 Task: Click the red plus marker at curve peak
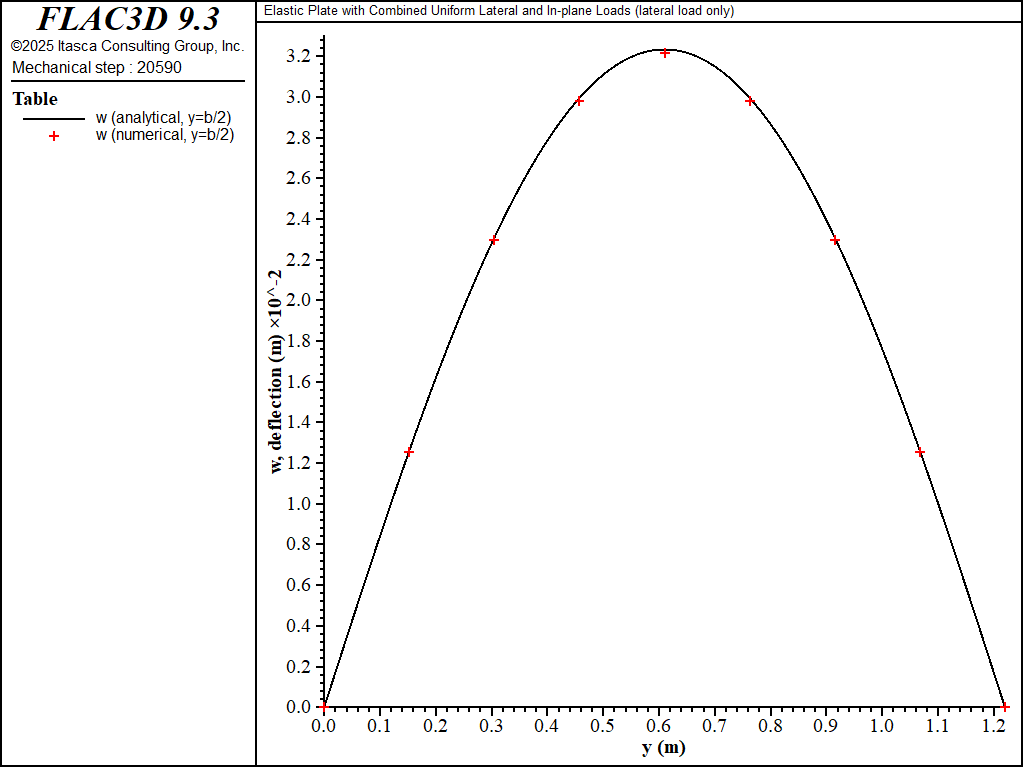pos(665,52)
